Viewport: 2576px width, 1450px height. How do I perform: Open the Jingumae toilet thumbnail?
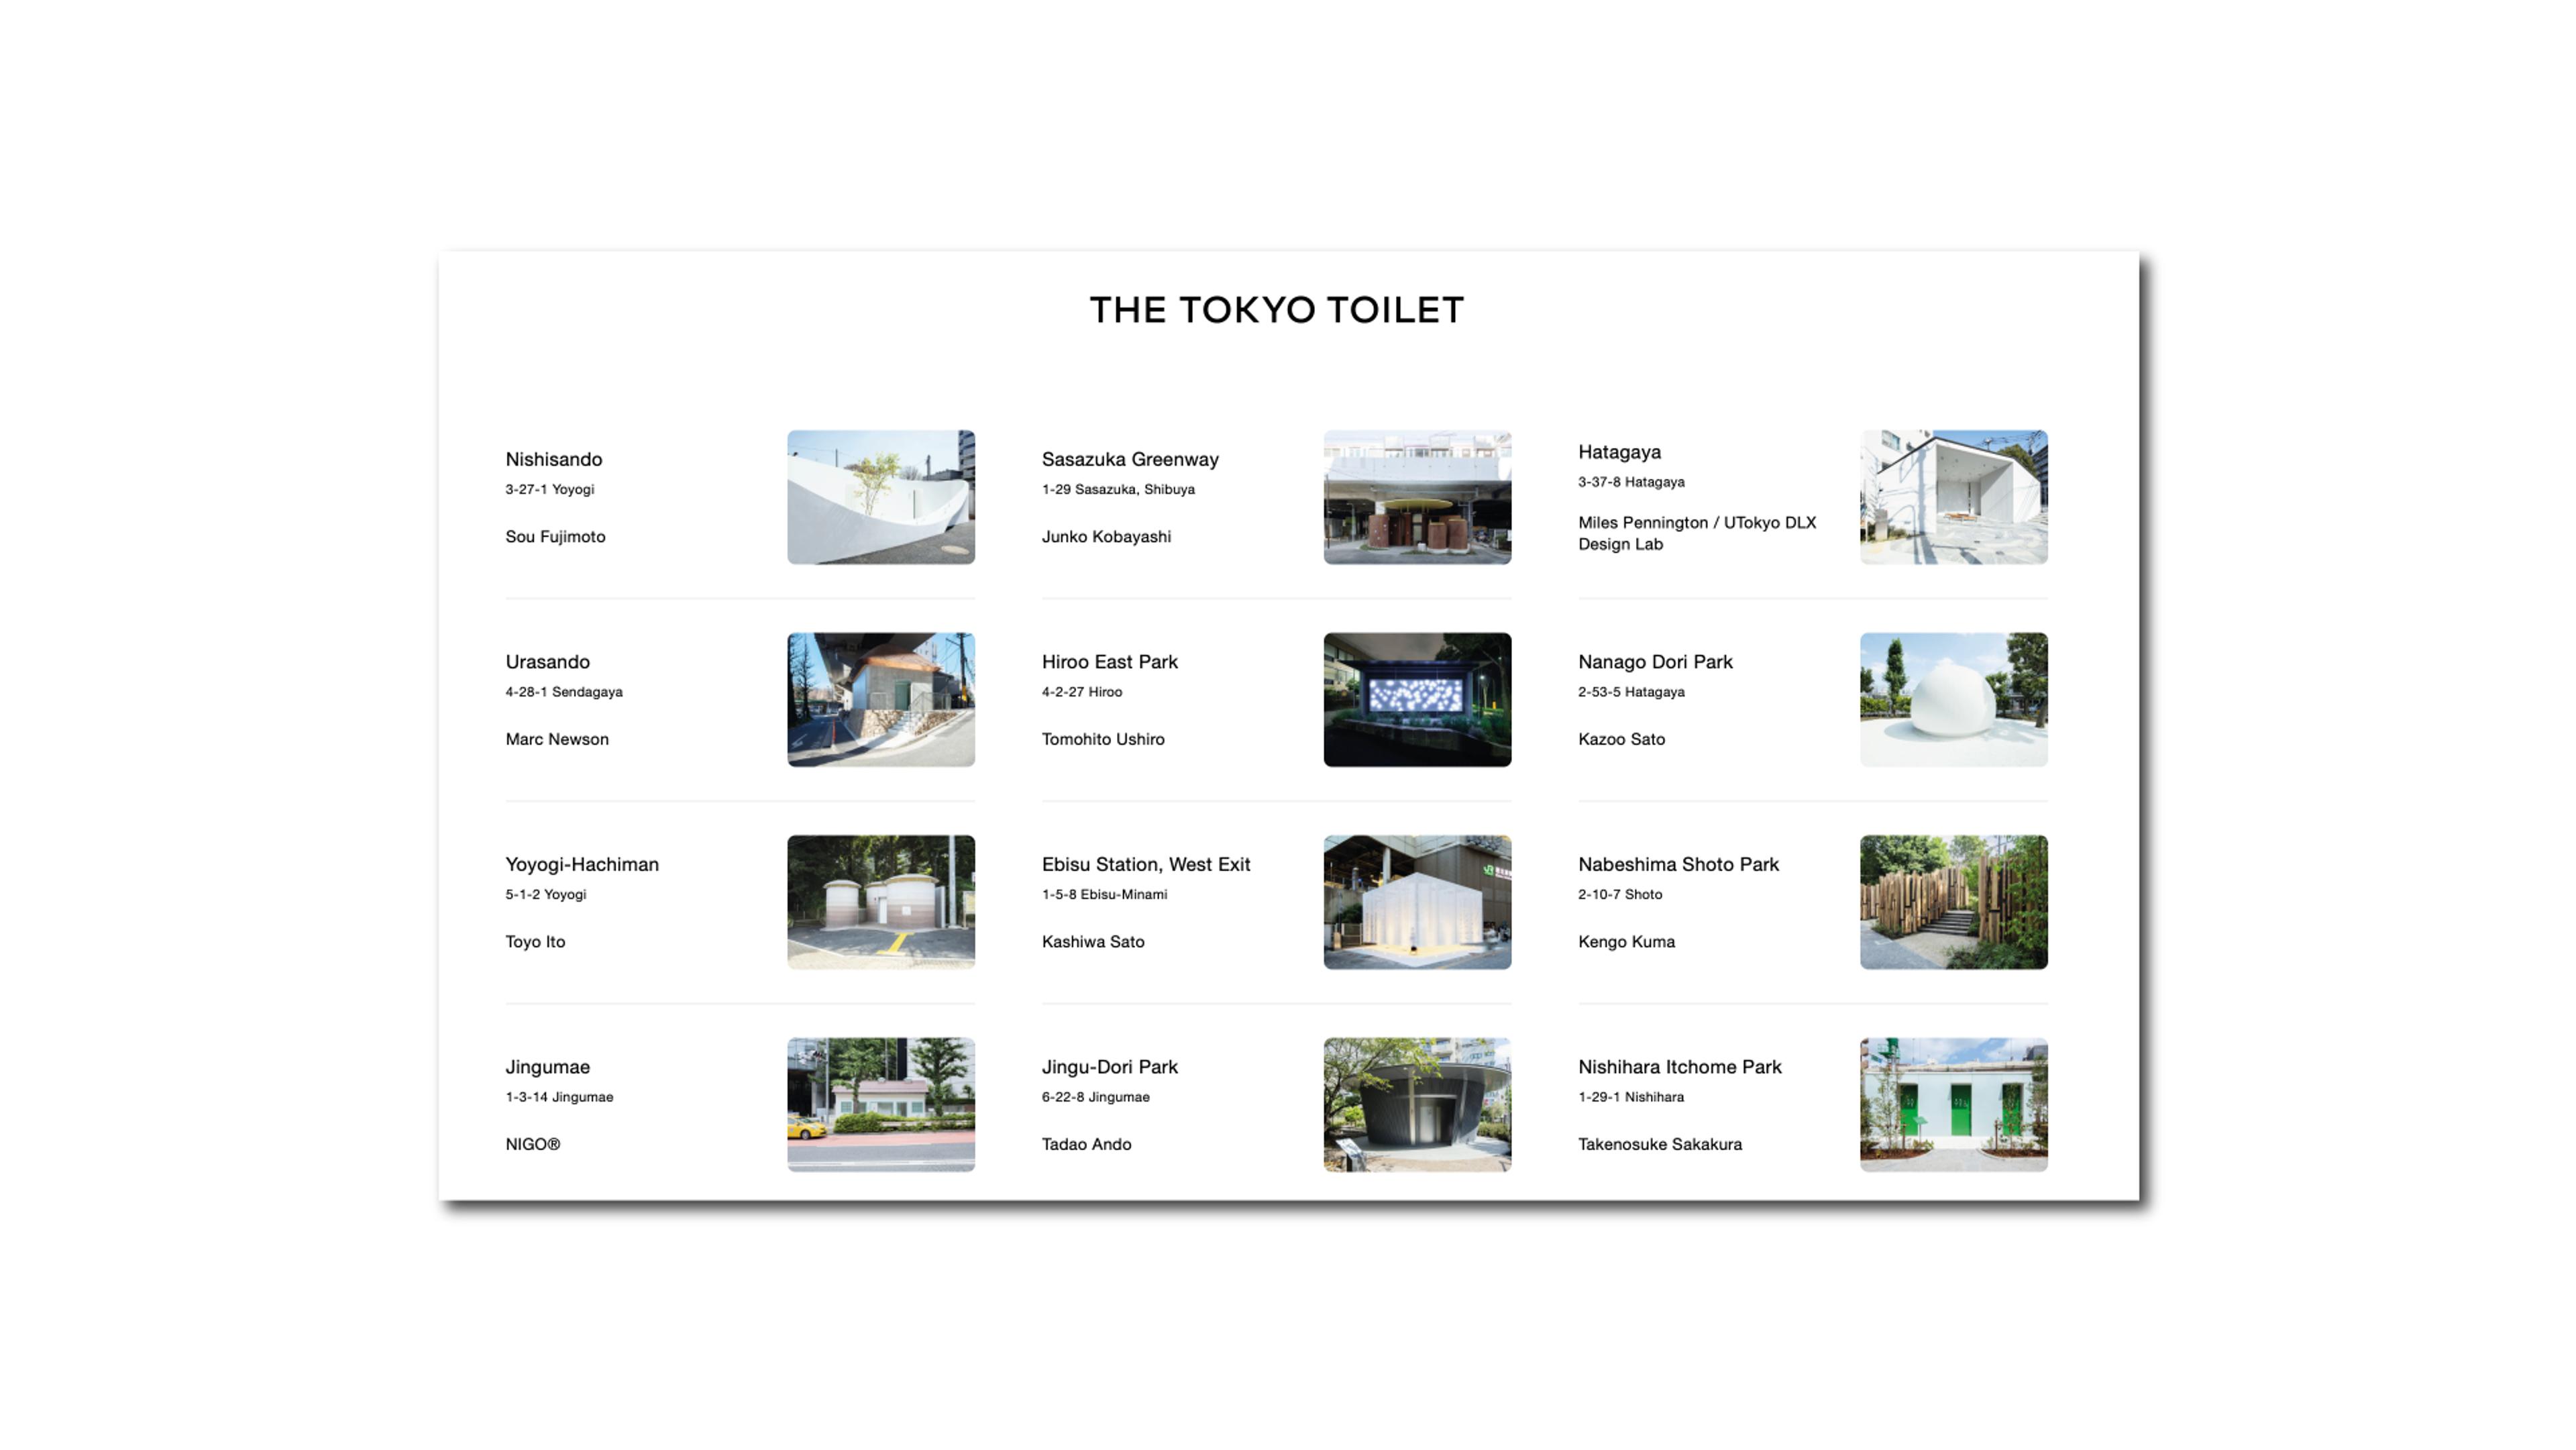(x=880, y=1104)
